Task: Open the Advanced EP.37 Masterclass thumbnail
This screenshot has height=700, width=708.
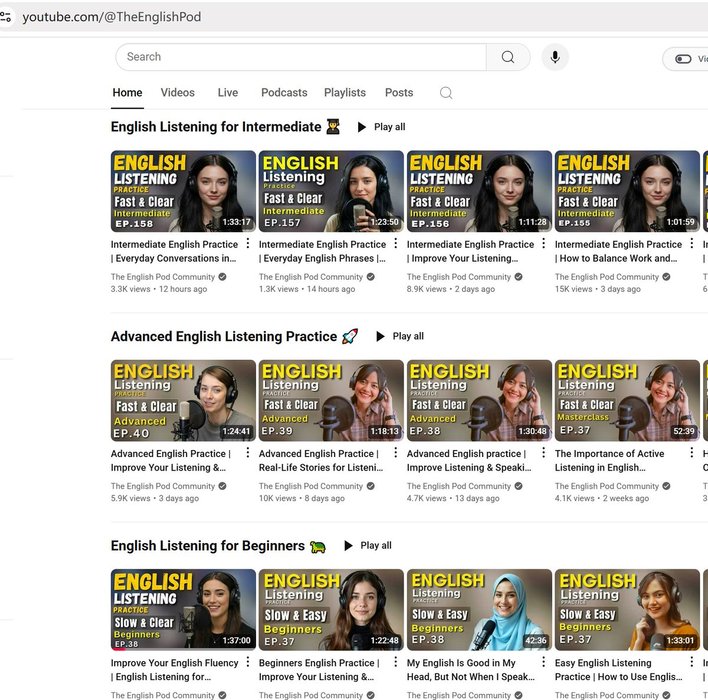Action: click(x=627, y=401)
